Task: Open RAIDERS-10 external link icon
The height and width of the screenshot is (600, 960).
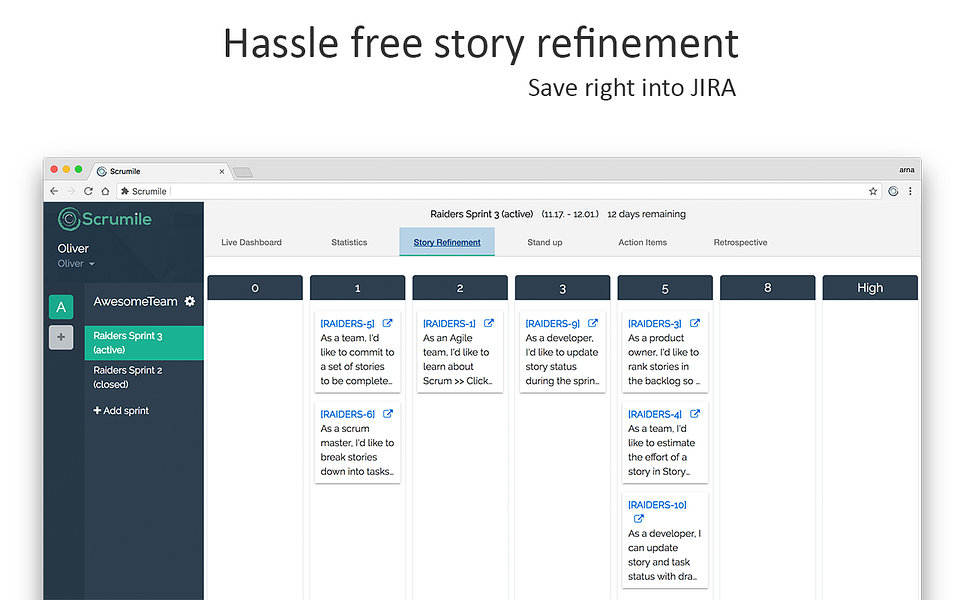Action: [x=639, y=519]
